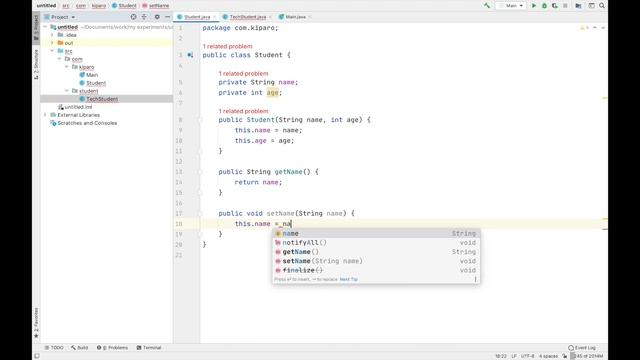The height and width of the screenshot is (360, 640).
Task: Open Project Structure icon in toolbar
Action: 578,6
